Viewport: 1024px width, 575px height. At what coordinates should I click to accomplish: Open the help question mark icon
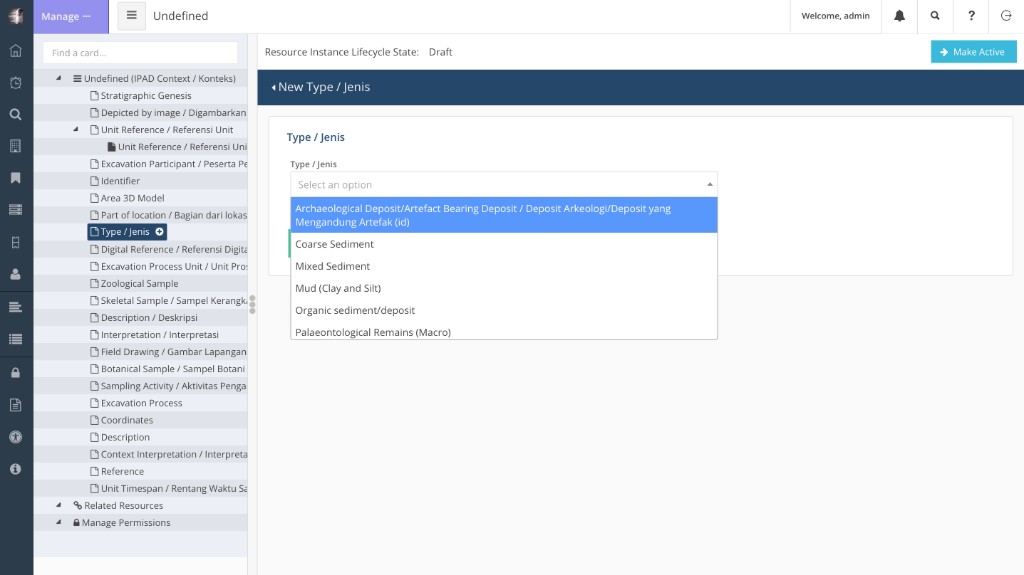click(971, 16)
